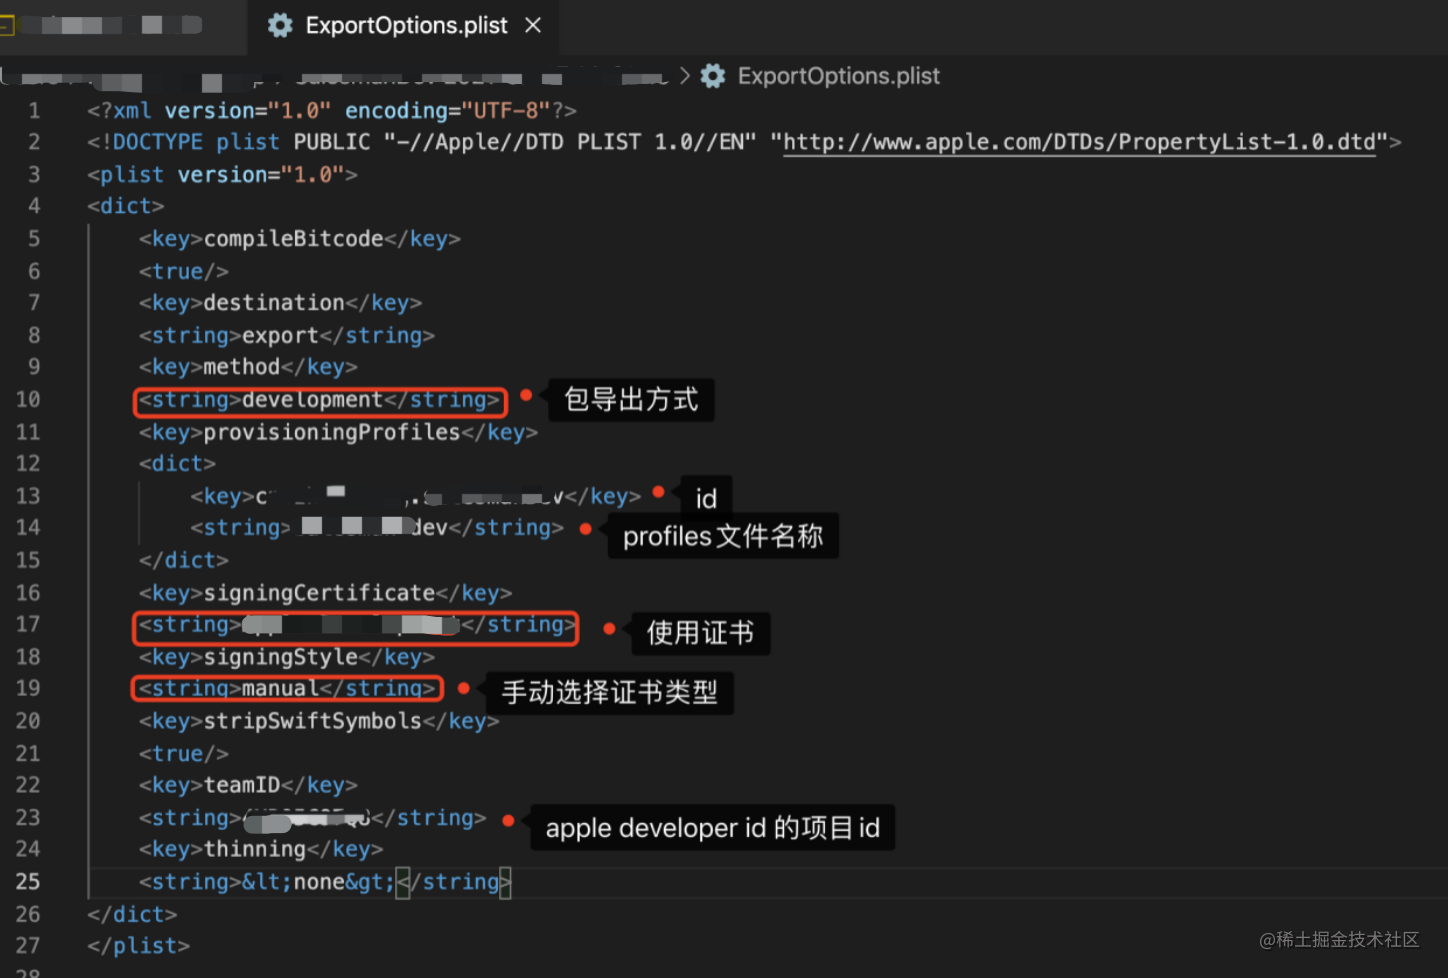The width and height of the screenshot is (1448, 978).
Task: Click the "包导出方式" annotation label
Action: pyautogui.click(x=630, y=399)
